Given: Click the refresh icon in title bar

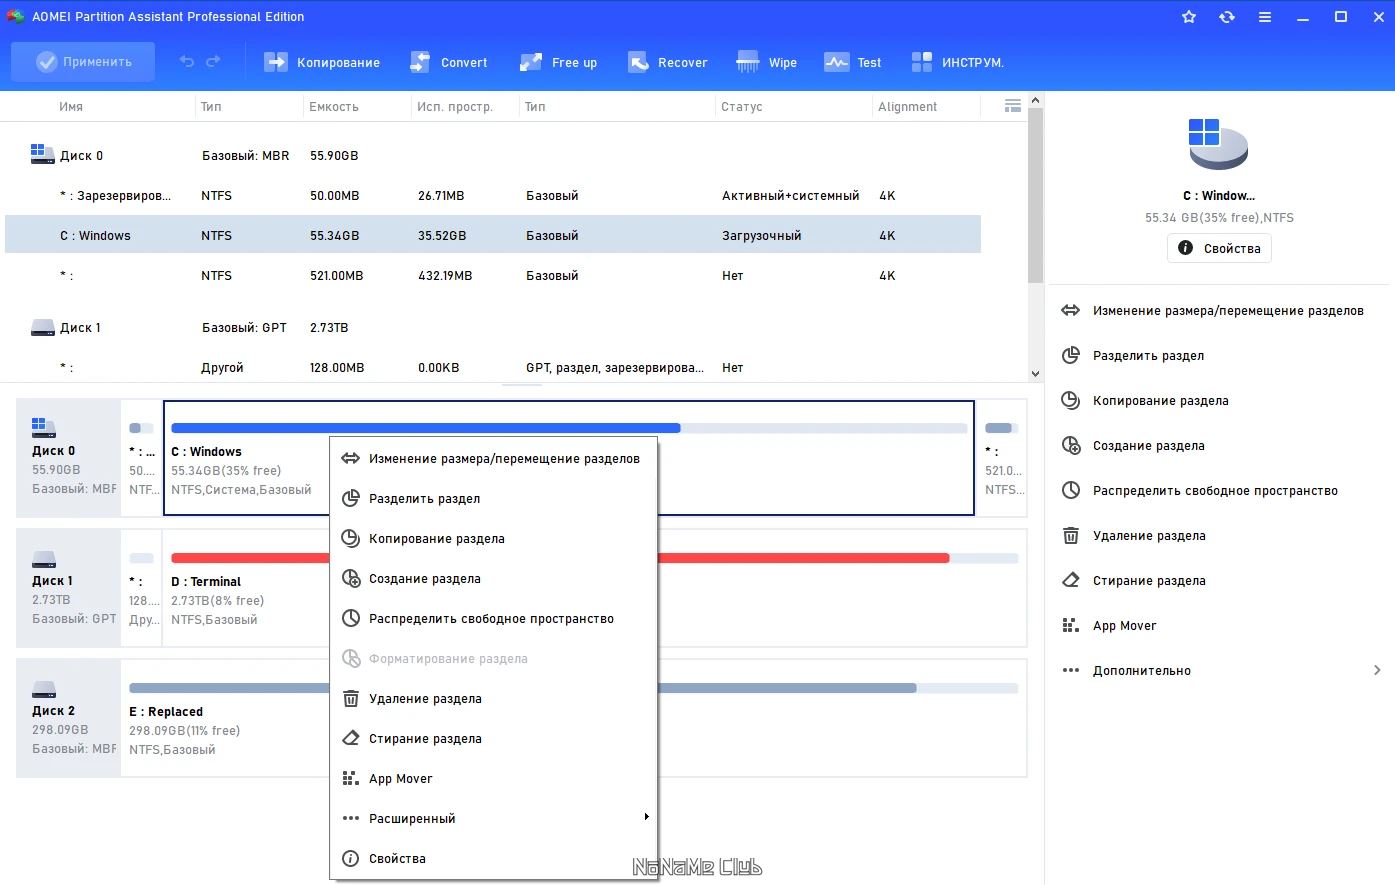Looking at the screenshot, I should point(1227,17).
